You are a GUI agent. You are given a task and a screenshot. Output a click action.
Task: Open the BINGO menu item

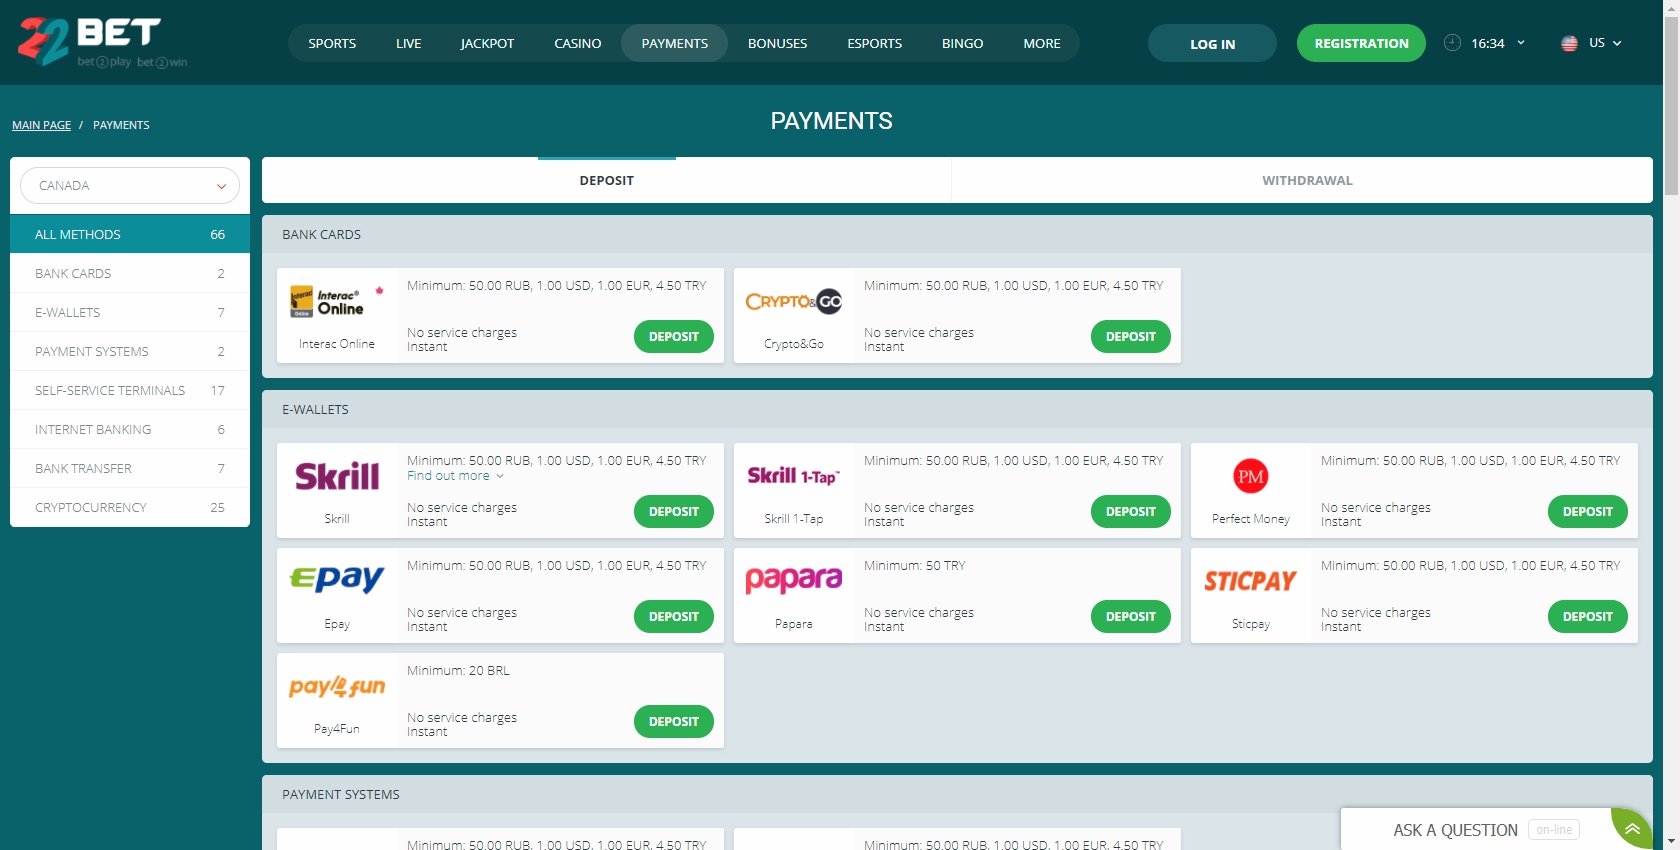click(962, 43)
